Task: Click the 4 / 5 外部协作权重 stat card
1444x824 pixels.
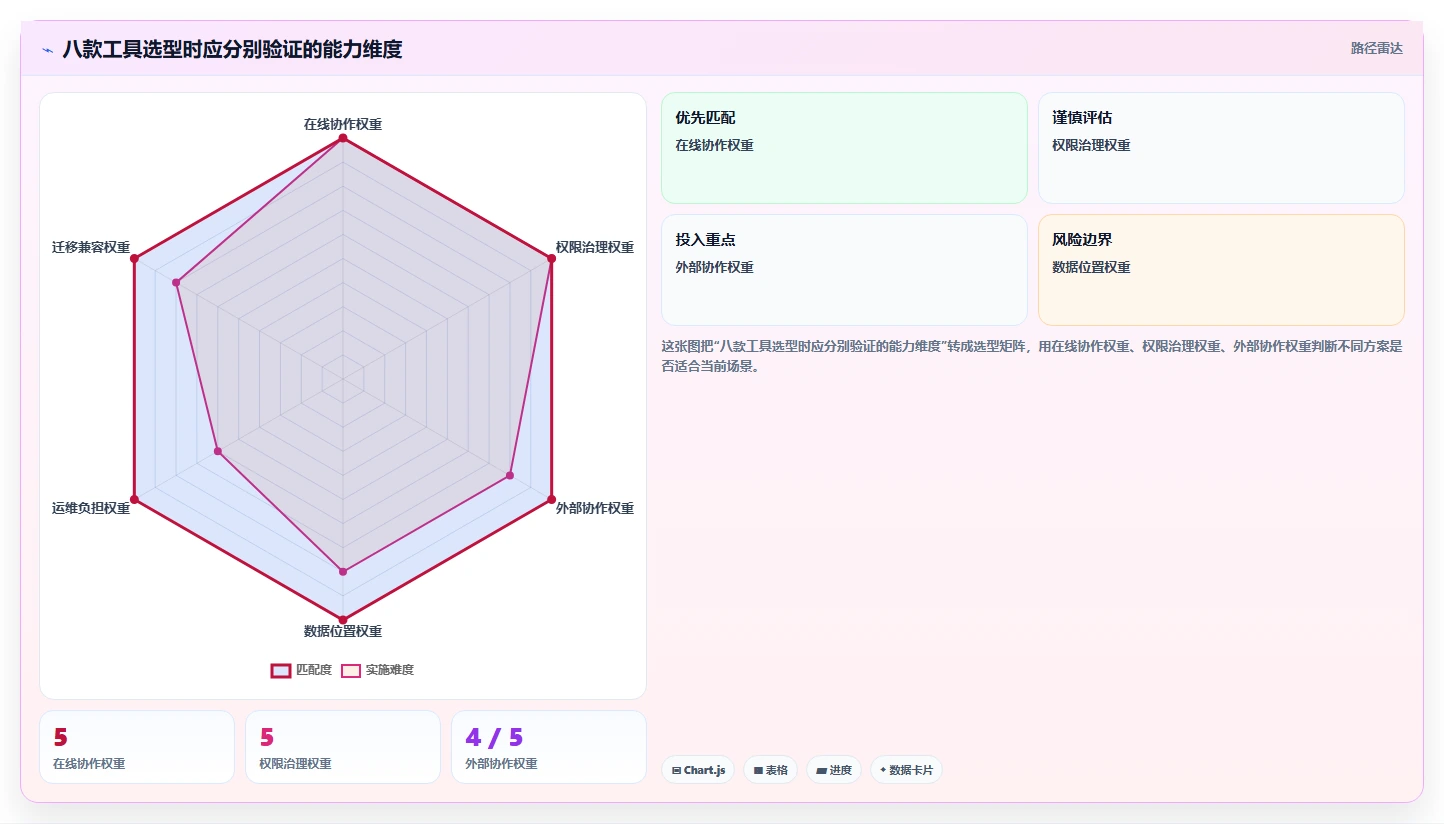Action: click(x=549, y=747)
